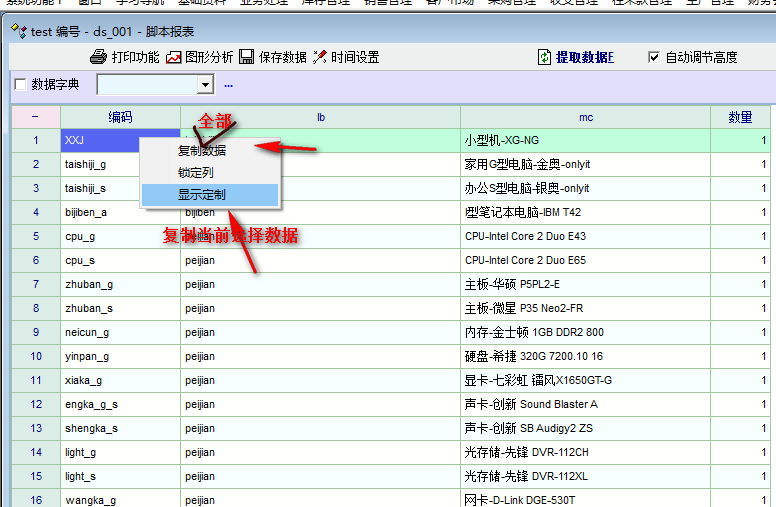The image size is (776, 507).
Task: Expand the data dictionary dropdown arrow
Action: click(x=205, y=85)
